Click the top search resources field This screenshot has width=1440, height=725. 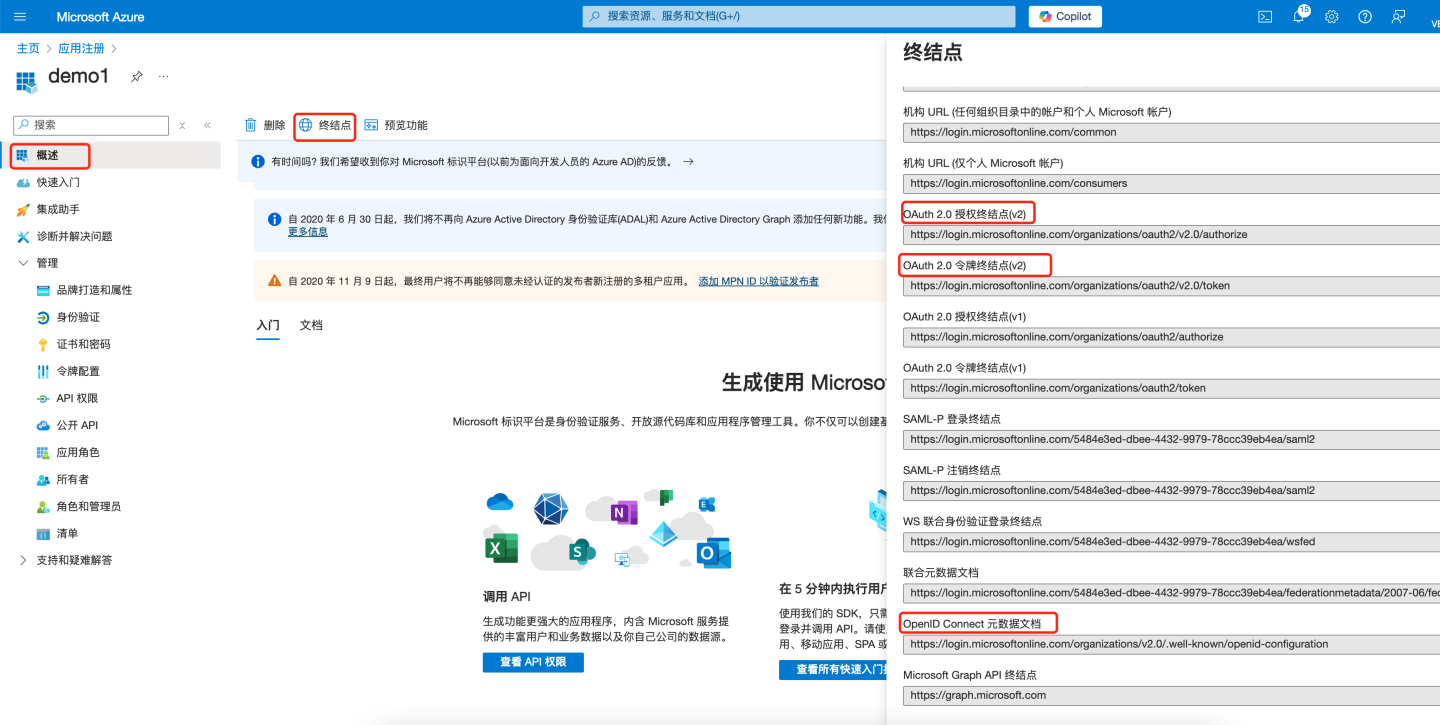tap(799, 16)
